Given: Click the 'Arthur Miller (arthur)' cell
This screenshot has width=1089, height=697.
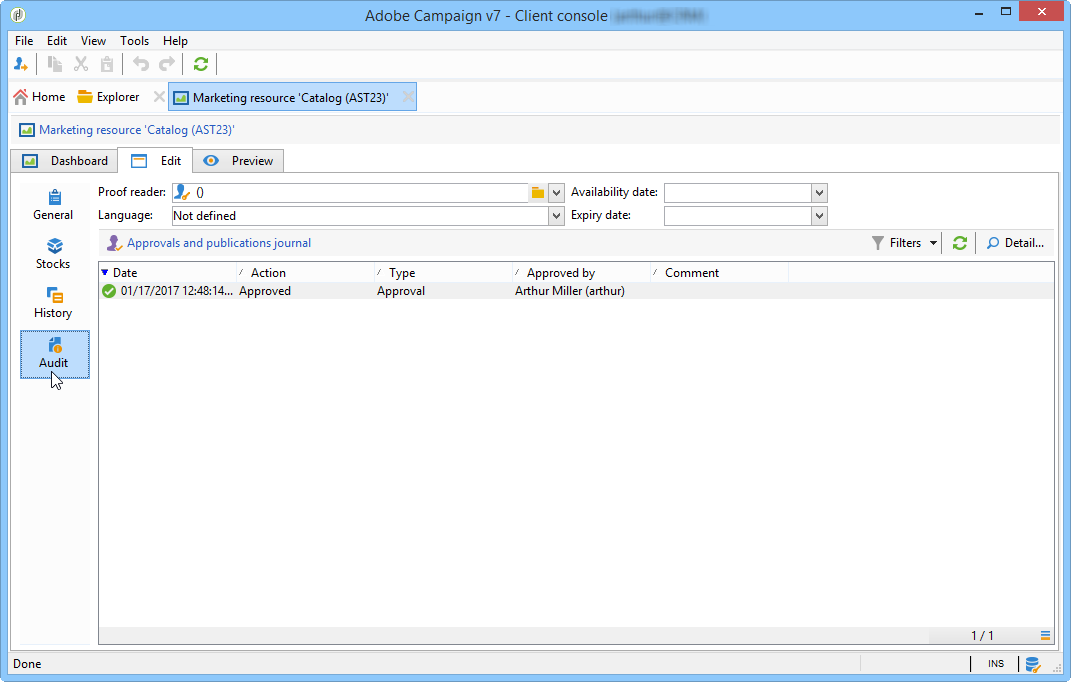Looking at the screenshot, I should pos(570,292).
